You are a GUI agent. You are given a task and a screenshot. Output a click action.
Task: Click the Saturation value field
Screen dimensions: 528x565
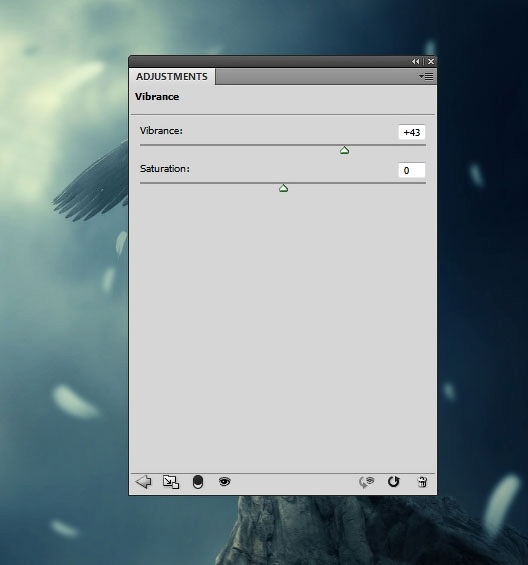tap(412, 170)
